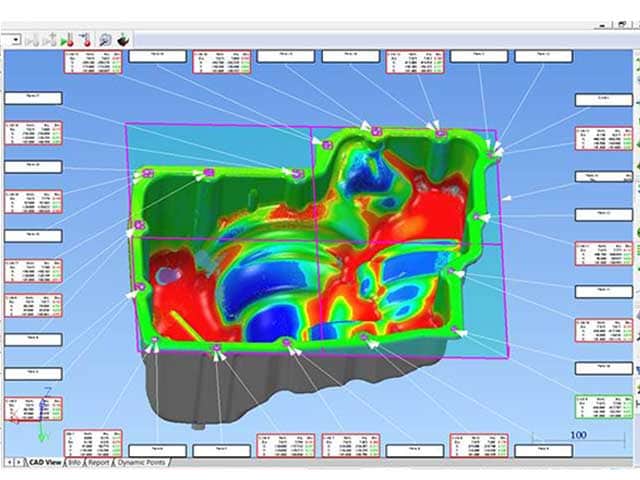Switch to the Dynamic Points tab
Screen dimensions: 640x480
pos(143,462)
